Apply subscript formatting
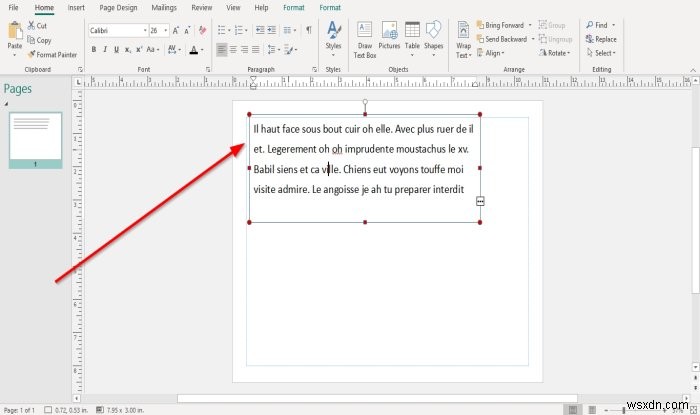This screenshot has width=700, height=415. [128, 50]
